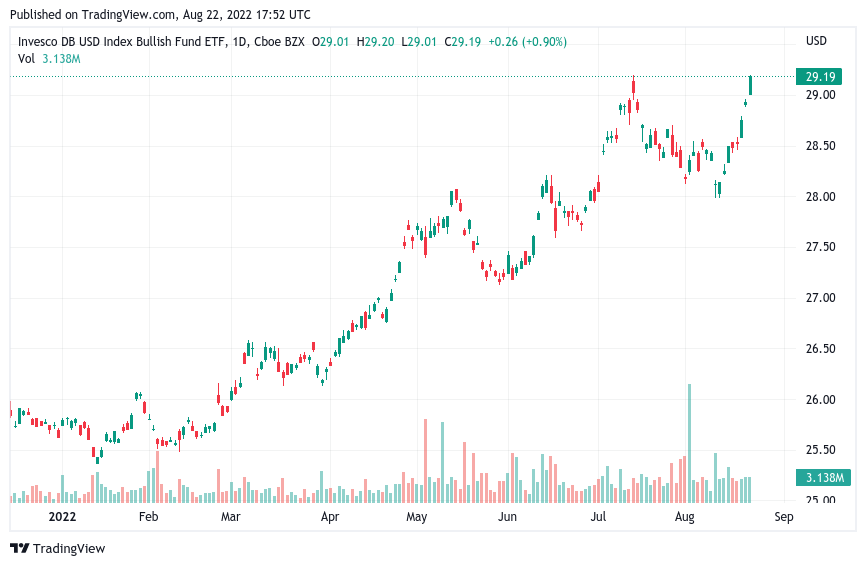
Task: Click the TradingView logo icon
Action: point(19,548)
